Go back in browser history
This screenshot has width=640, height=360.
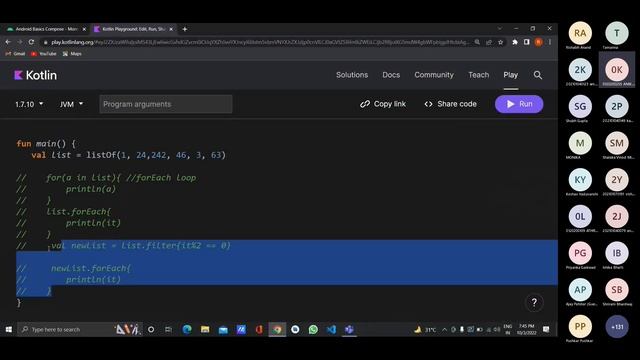click(8, 42)
